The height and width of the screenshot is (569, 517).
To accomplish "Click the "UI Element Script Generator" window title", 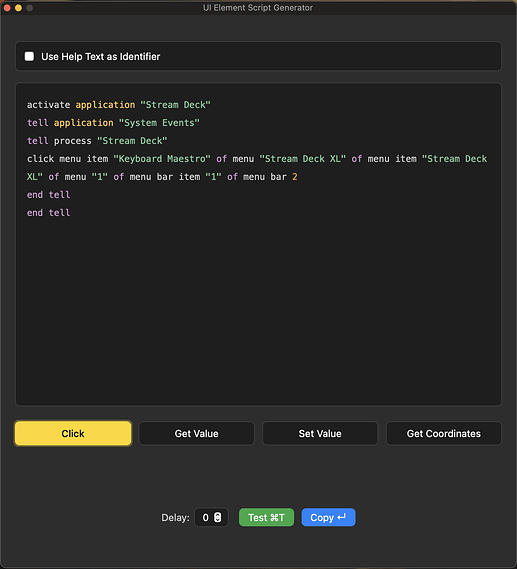I will (x=258, y=8).
